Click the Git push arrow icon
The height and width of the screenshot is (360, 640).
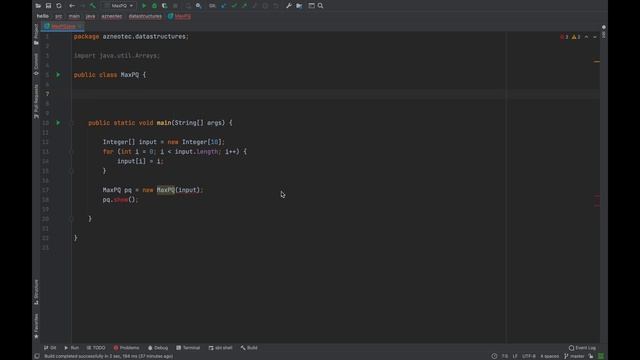point(244,6)
